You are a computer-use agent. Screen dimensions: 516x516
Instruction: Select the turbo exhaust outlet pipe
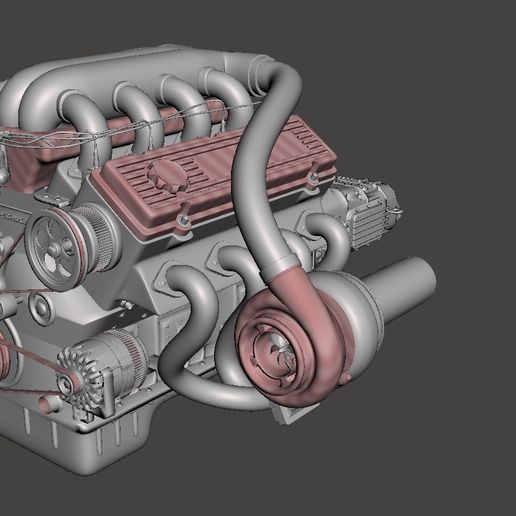400,290
